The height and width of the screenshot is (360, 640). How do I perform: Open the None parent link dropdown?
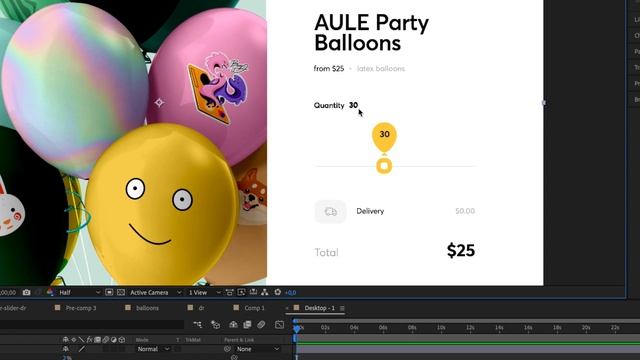pyautogui.click(x=257, y=349)
